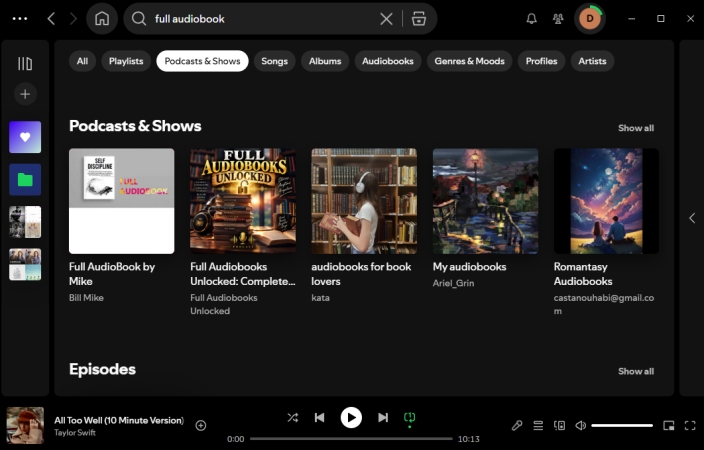Image resolution: width=704 pixels, height=450 pixels.
Task: Click the kata publisher text
Action: (x=321, y=298)
